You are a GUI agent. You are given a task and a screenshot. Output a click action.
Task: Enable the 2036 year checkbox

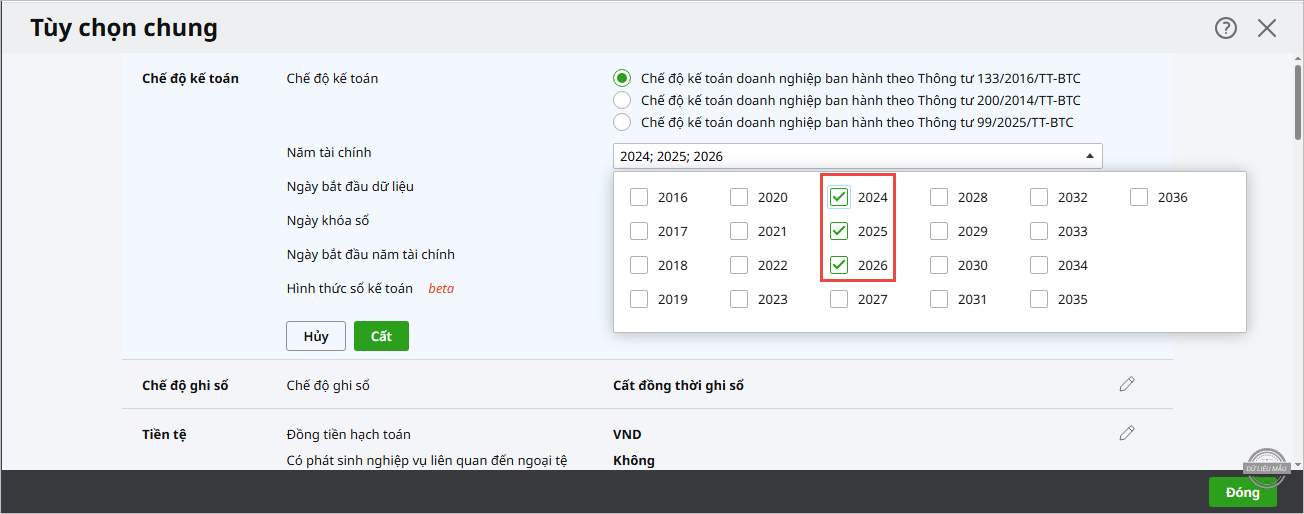pyautogui.click(x=1139, y=197)
